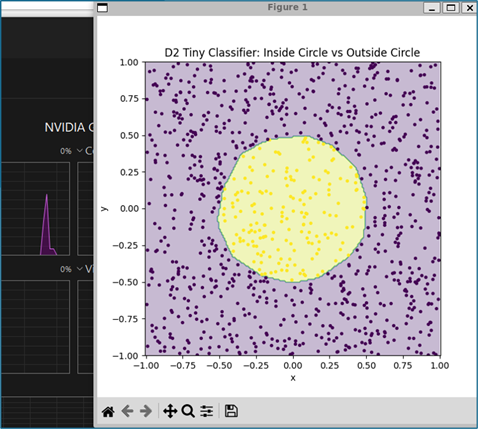
Task: Go back to the previous plot view
Action: click(127, 411)
